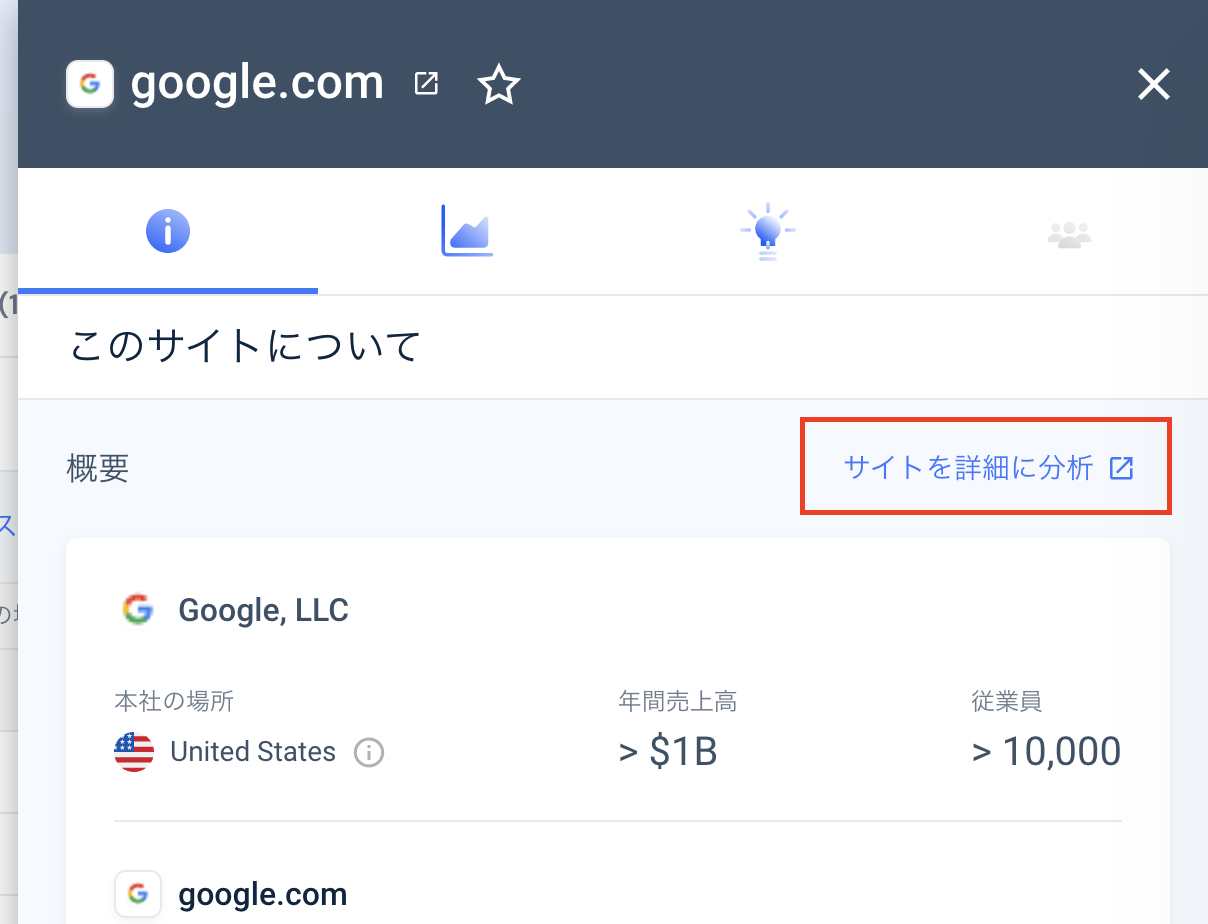Click the United States location text

(x=253, y=752)
